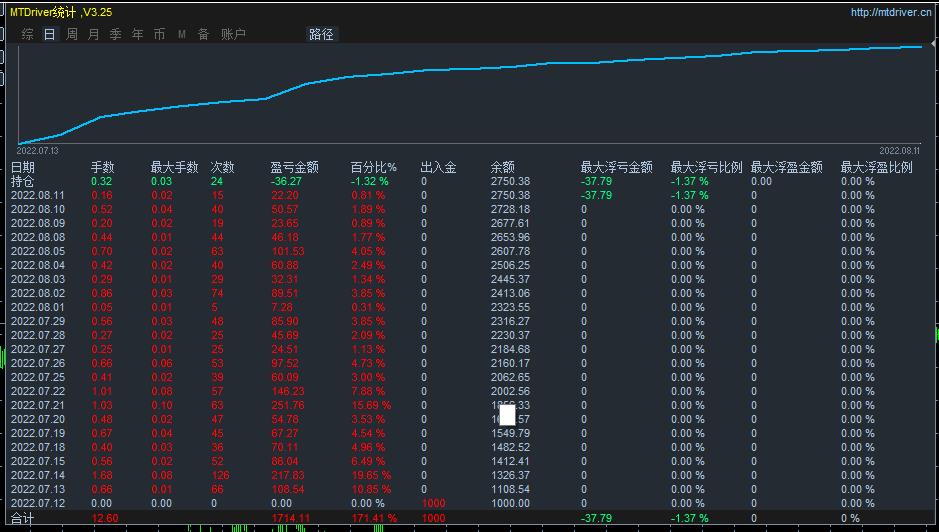Image resolution: width=939 pixels, height=532 pixels.
Task: Select the 2022.07.12 date row
Action: tap(38, 503)
